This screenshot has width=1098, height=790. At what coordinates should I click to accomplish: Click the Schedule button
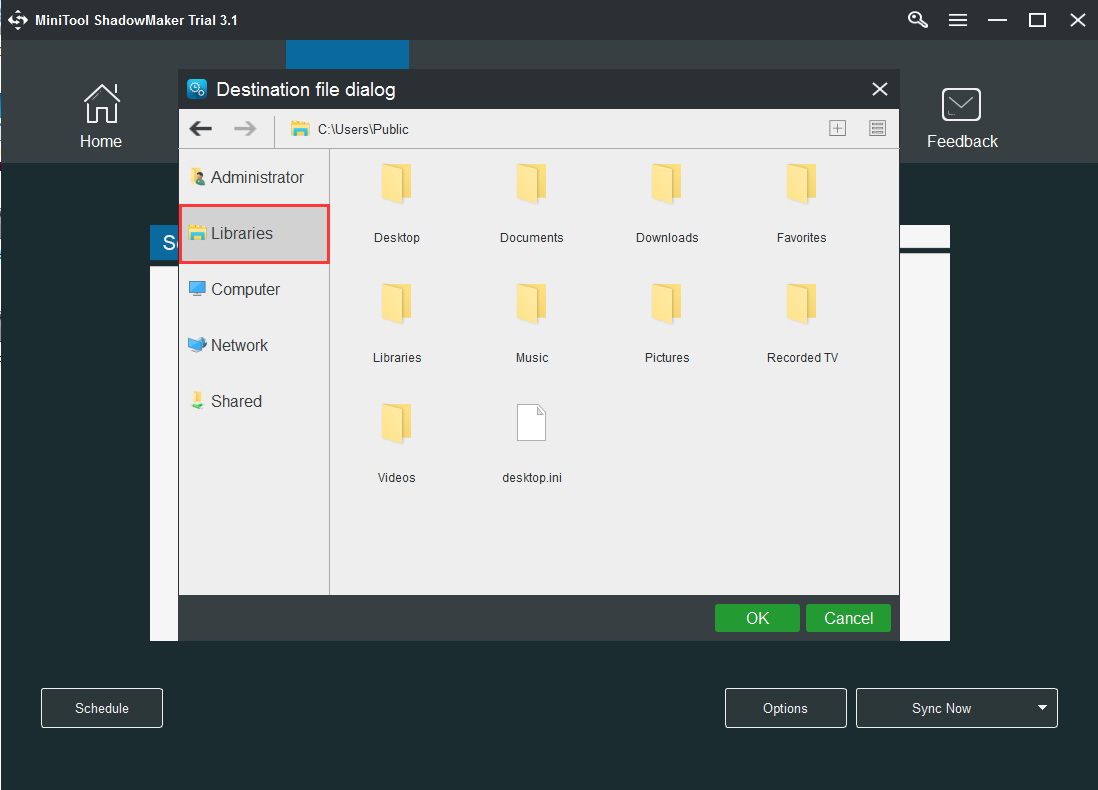102,708
